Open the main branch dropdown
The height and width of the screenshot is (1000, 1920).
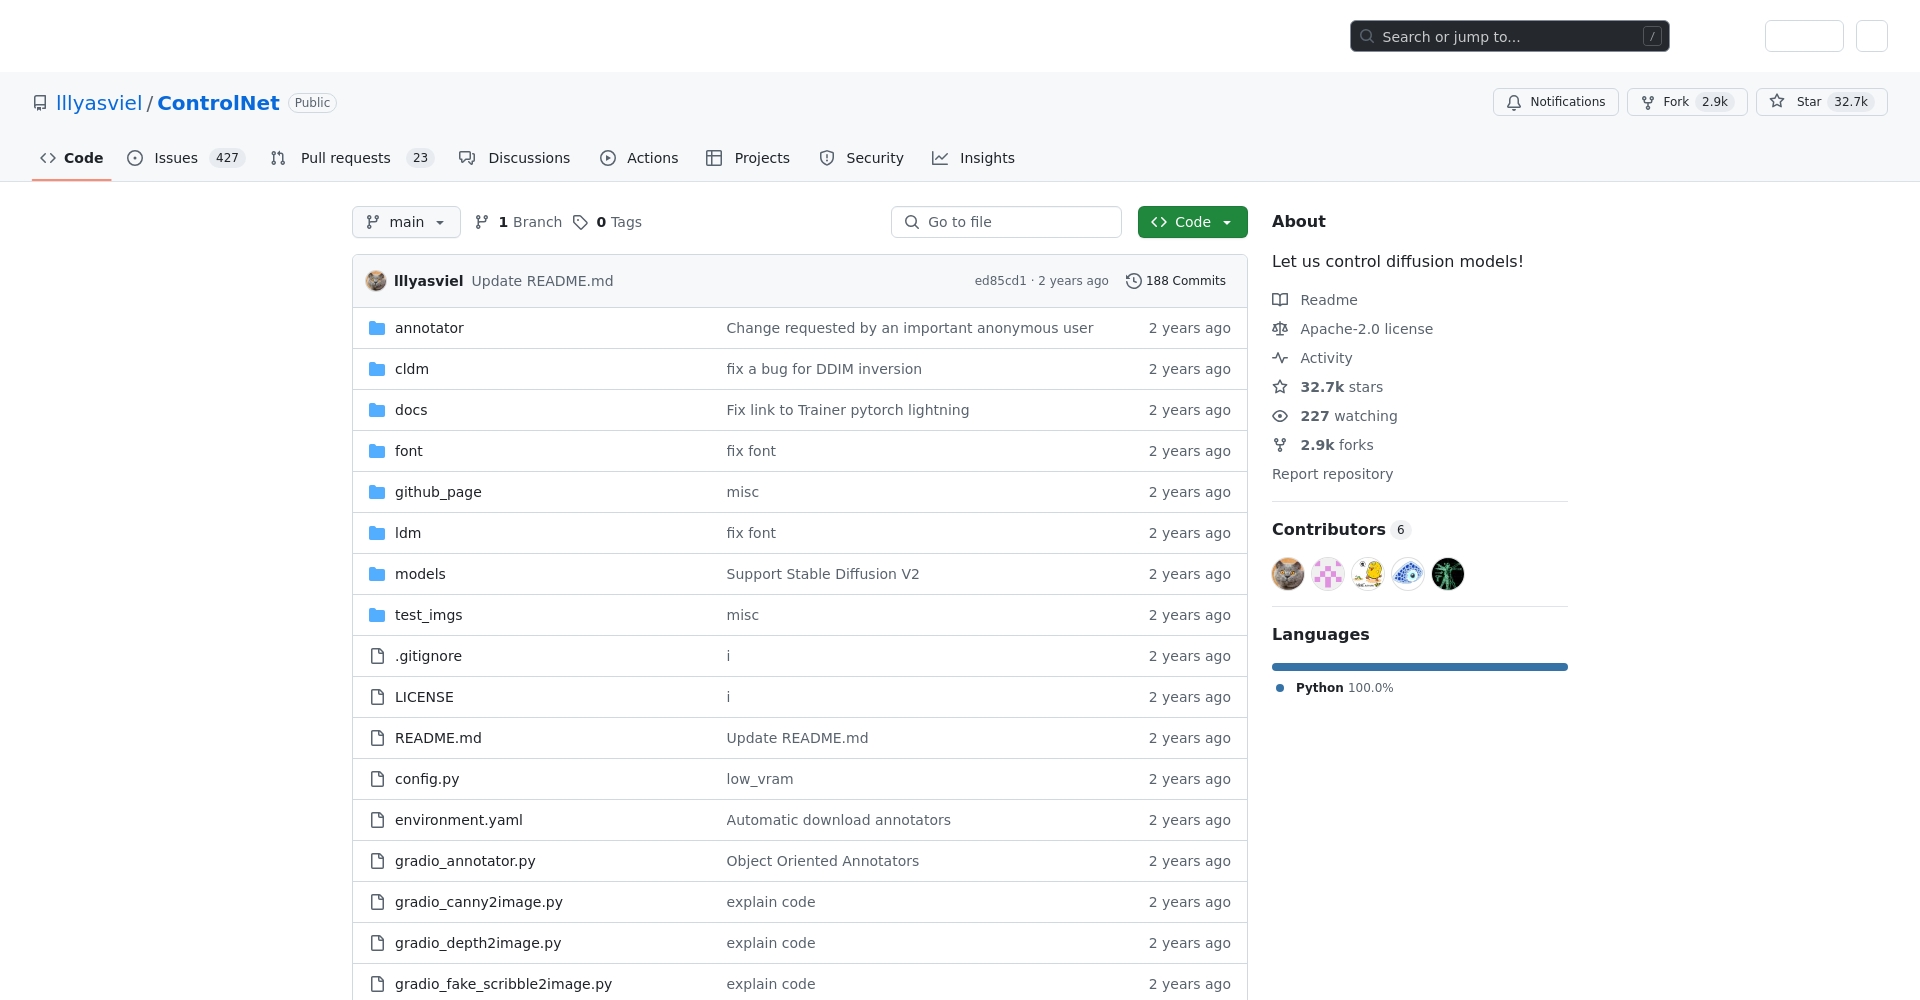[406, 222]
